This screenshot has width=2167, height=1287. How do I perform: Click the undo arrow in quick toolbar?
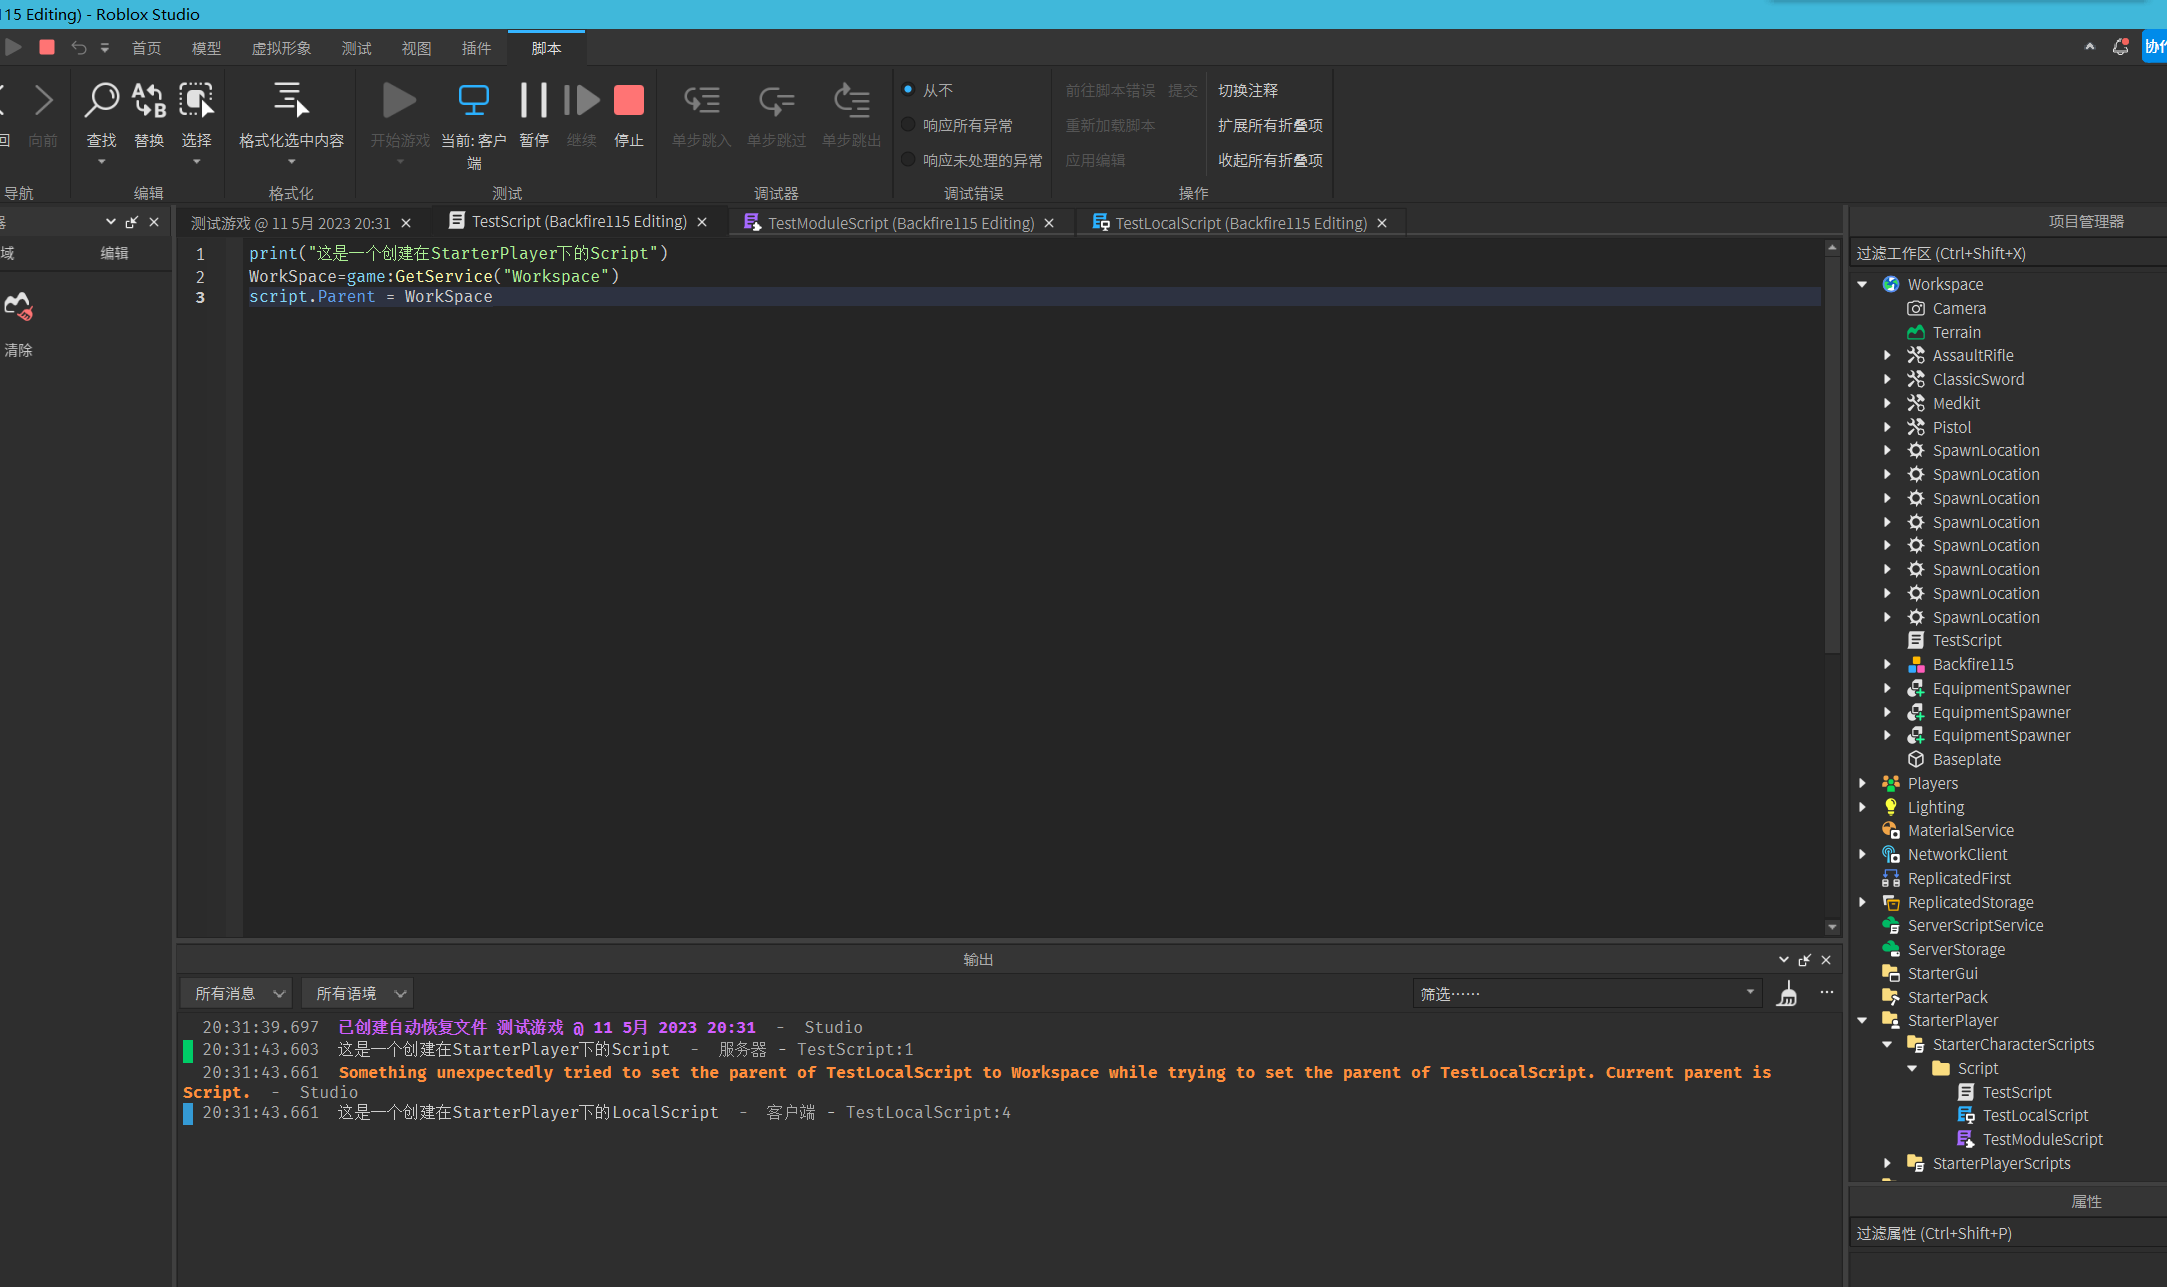[x=78, y=47]
